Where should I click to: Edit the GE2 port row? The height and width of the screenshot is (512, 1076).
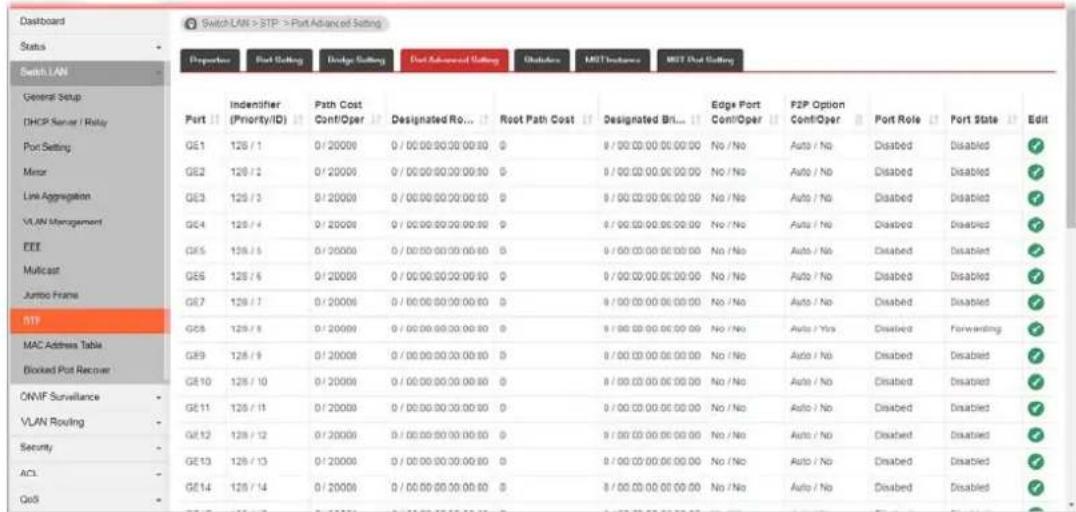point(1035,172)
